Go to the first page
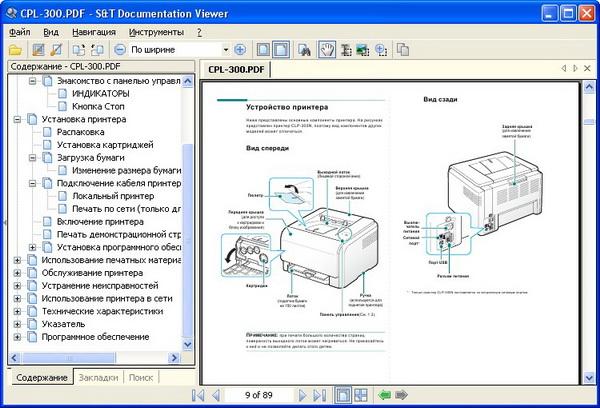 tap(198, 395)
